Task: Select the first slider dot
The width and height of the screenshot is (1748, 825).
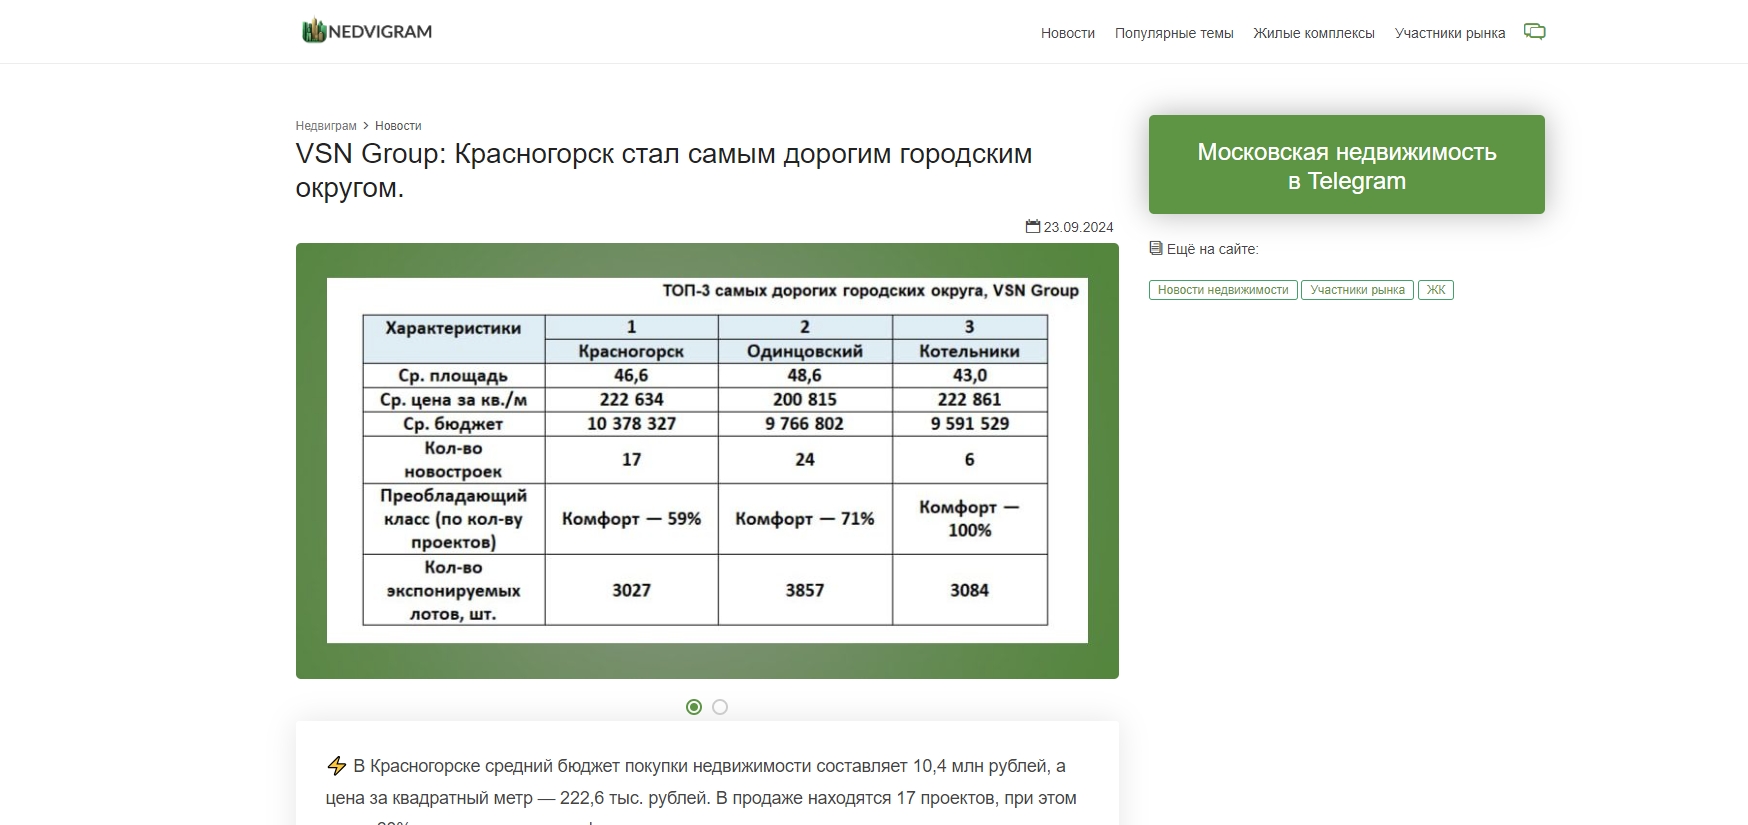Action: (694, 707)
